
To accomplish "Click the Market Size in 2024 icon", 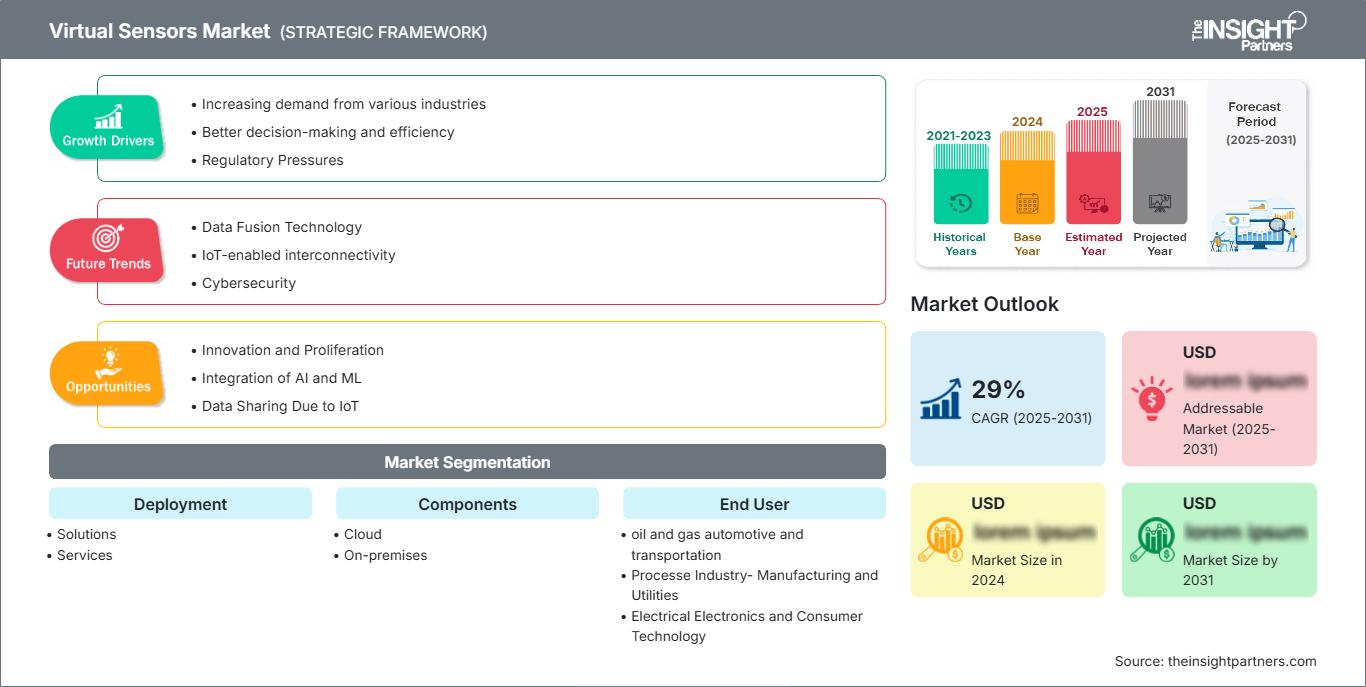I will point(940,540).
